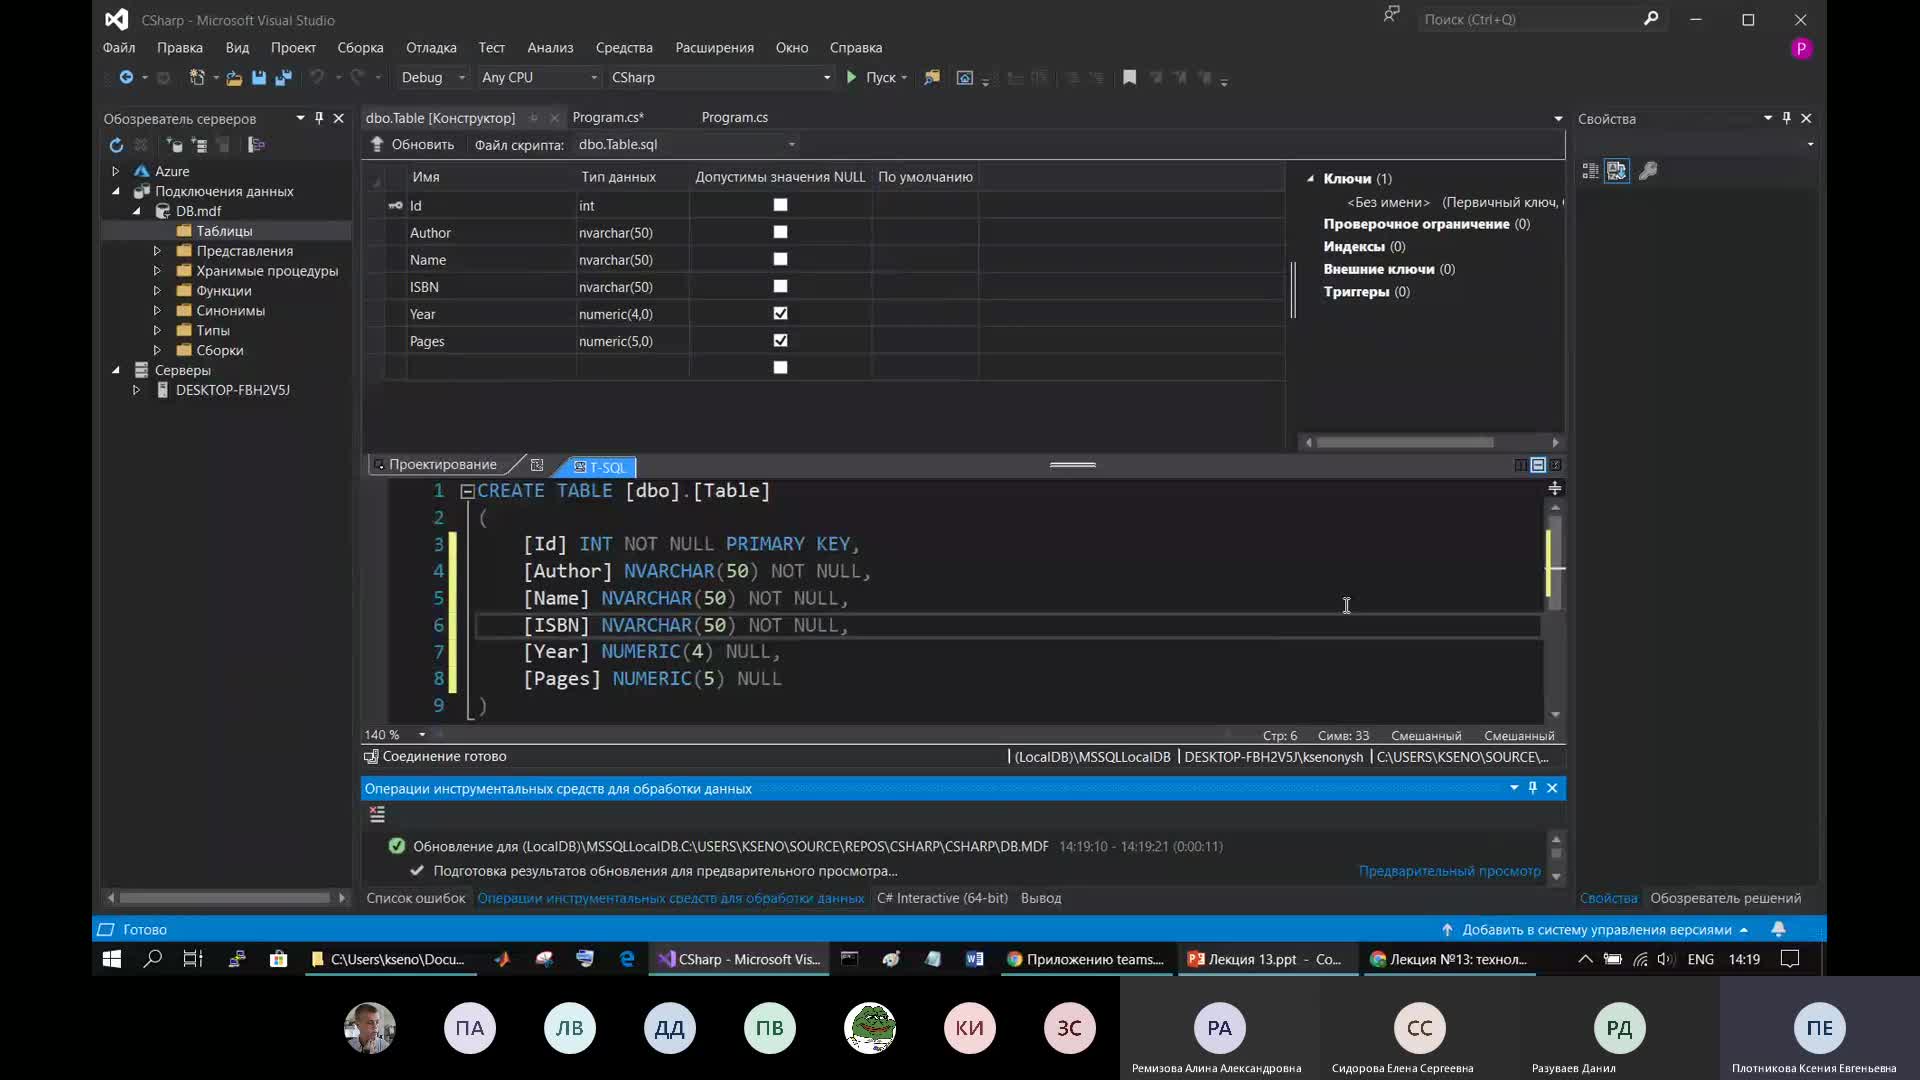Toggle Allow Nulls in empty new row

tap(781, 367)
